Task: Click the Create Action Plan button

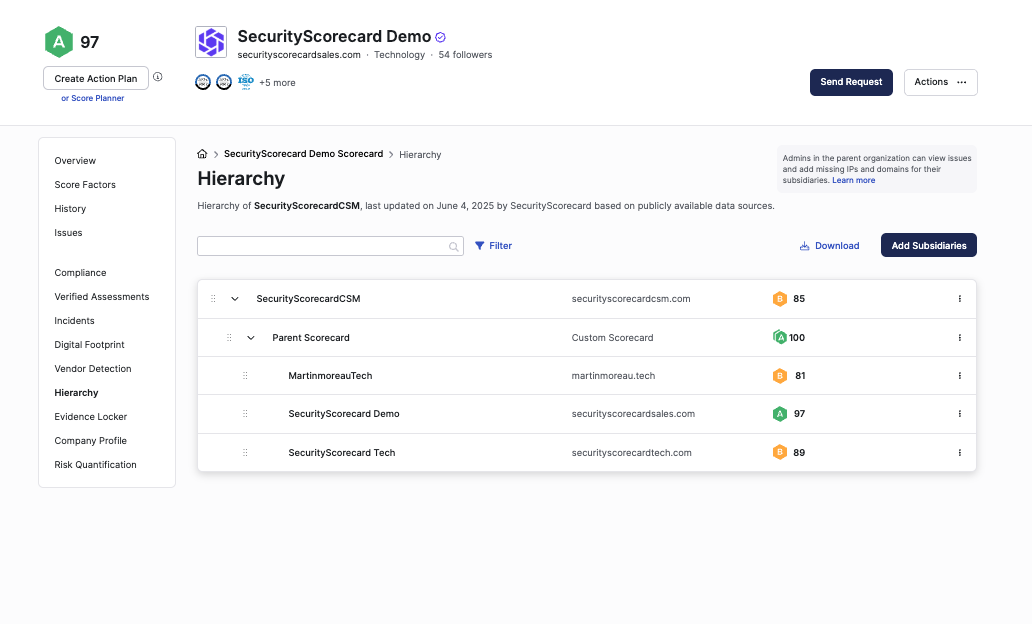Action: click(96, 78)
